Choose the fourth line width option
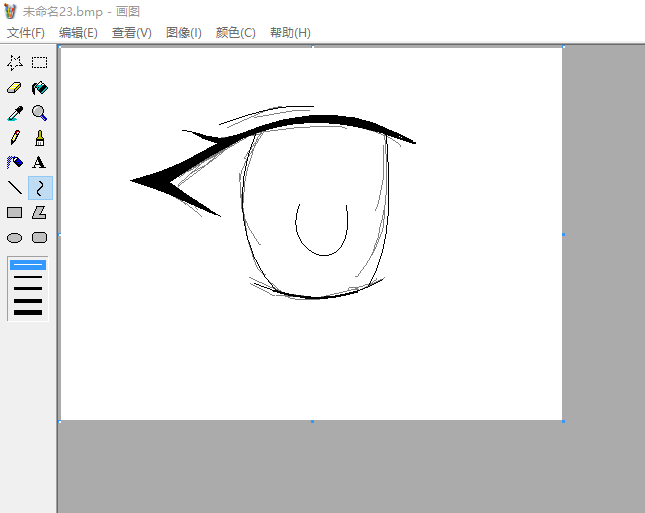Screen dimensions: 645x513 tap(28, 301)
